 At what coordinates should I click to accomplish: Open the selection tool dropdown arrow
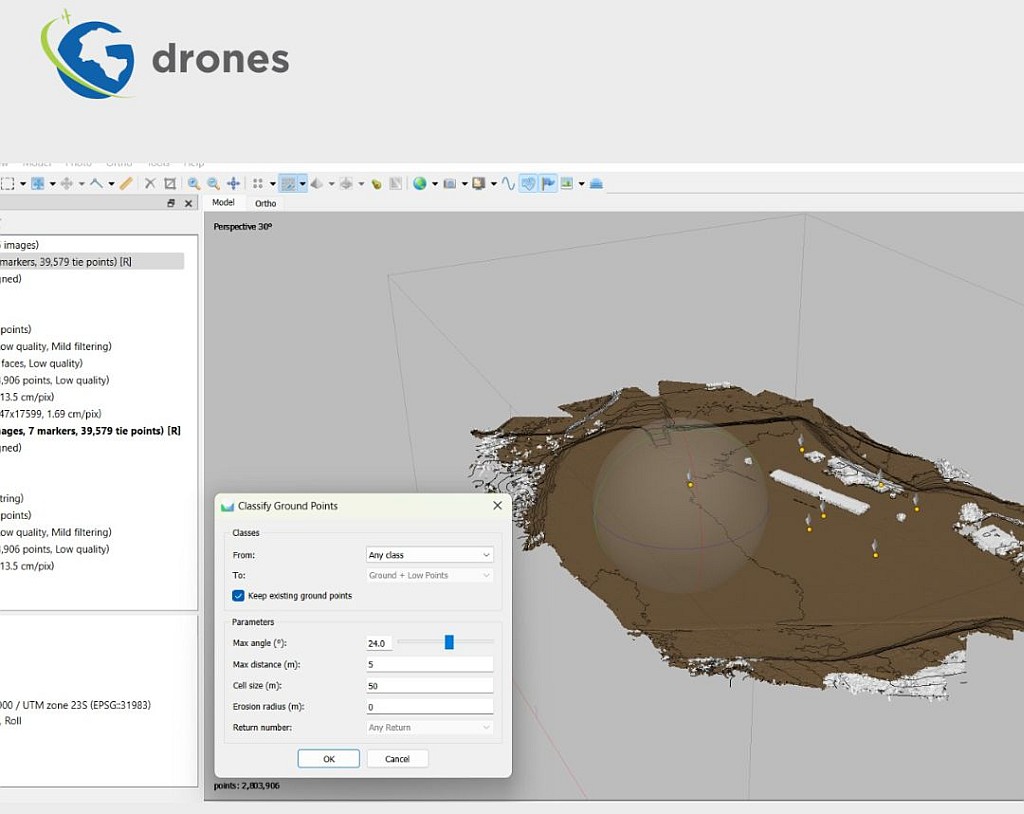pyautogui.click(x=22, y=183)
